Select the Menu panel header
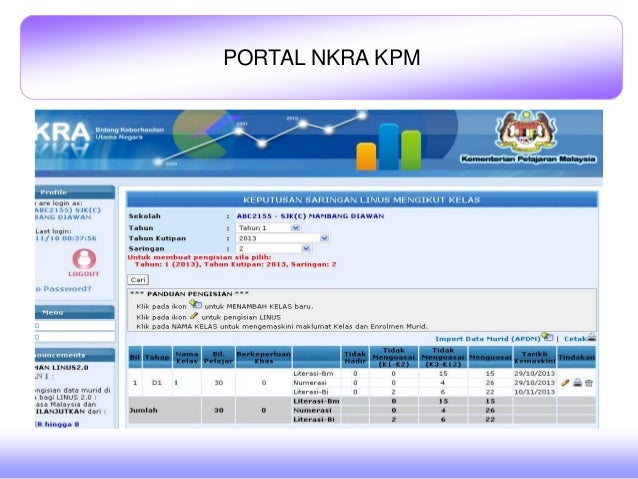Viewport: 638px width, 479px height. tap(75, 312)
